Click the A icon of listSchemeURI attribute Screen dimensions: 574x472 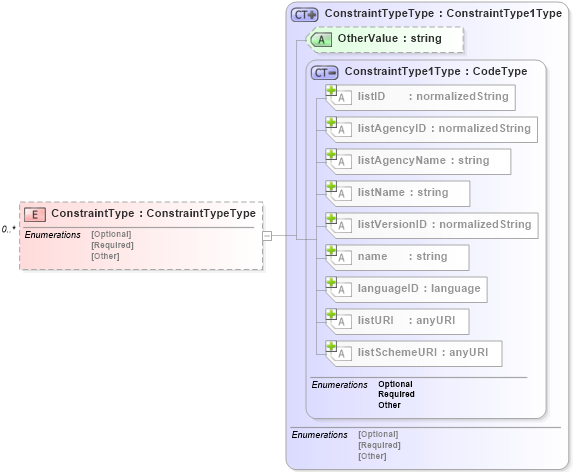[342, 354]
